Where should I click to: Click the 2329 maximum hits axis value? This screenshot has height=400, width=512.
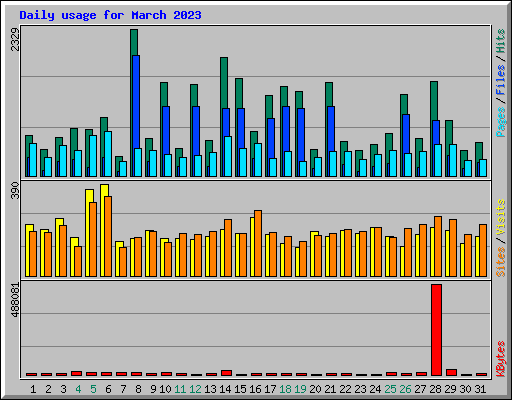pos(15,39)
